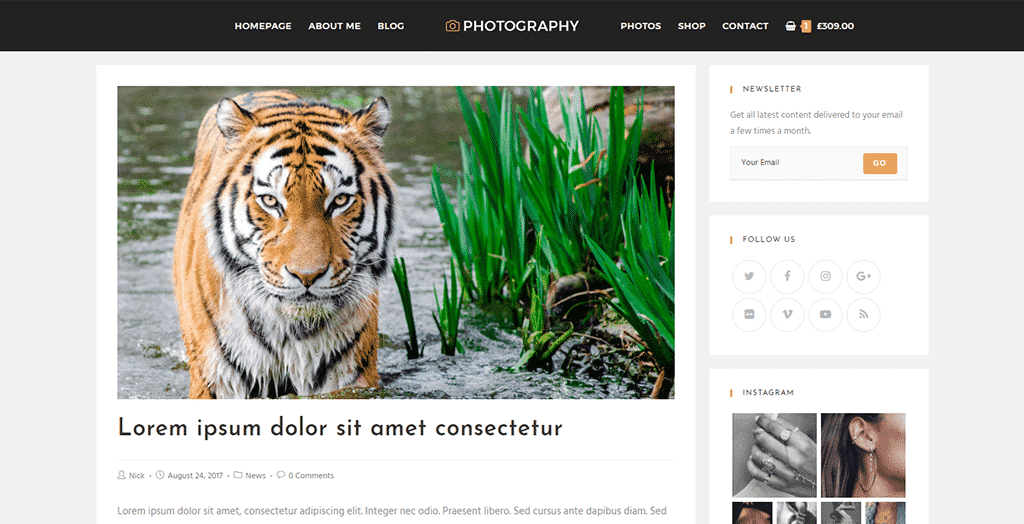This screenshot has height=524, width=1024.
Task: Open the Photos menu item
Action: point(641,26)
